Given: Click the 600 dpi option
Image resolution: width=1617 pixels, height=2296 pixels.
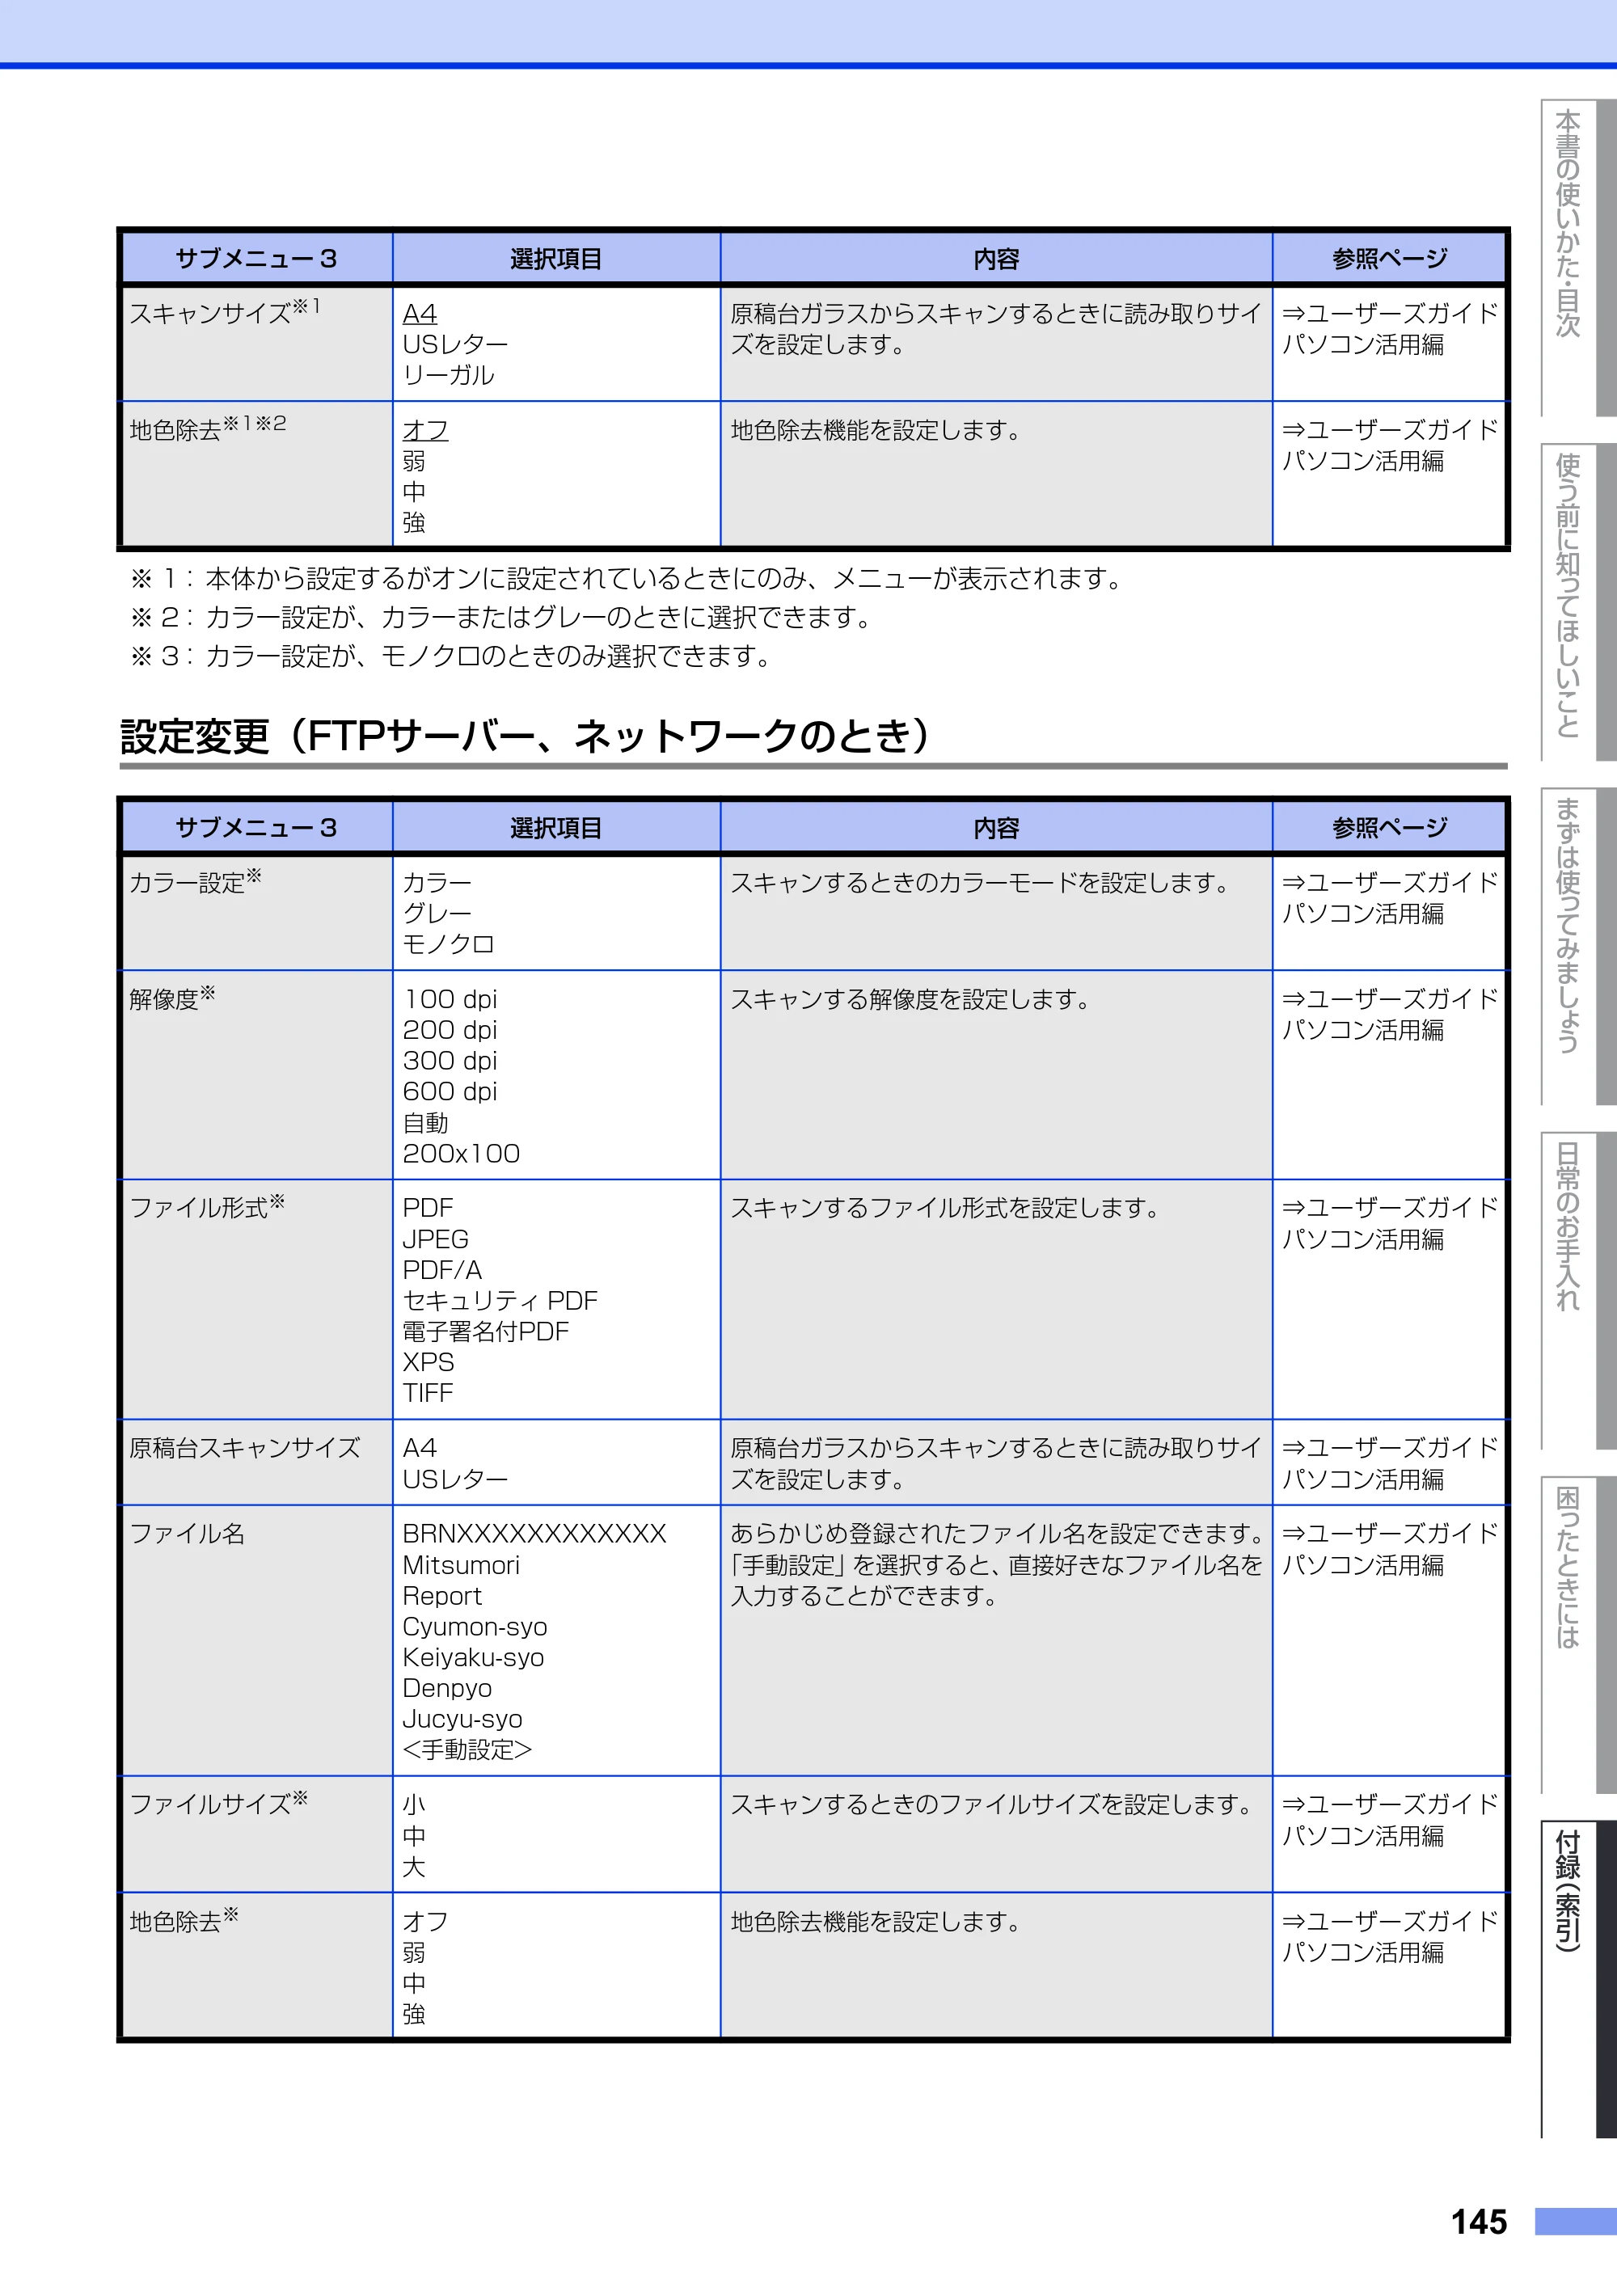Looking at the screenshot, I should [450, 1091].
